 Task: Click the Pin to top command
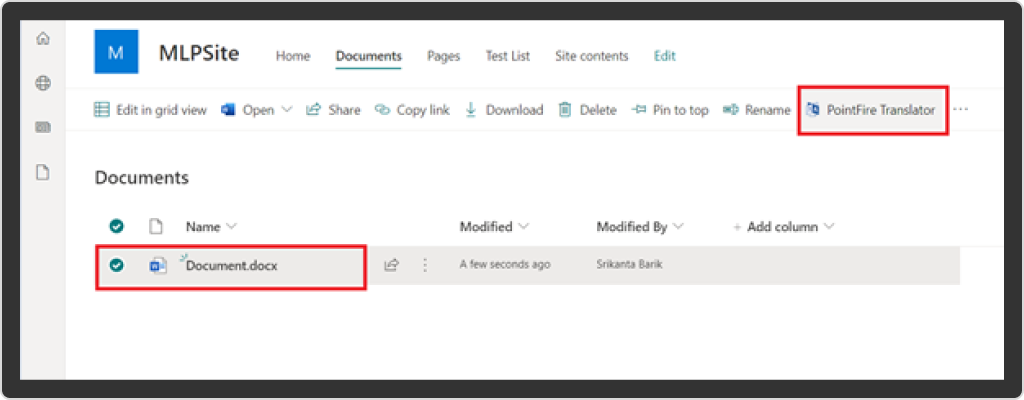670,110
